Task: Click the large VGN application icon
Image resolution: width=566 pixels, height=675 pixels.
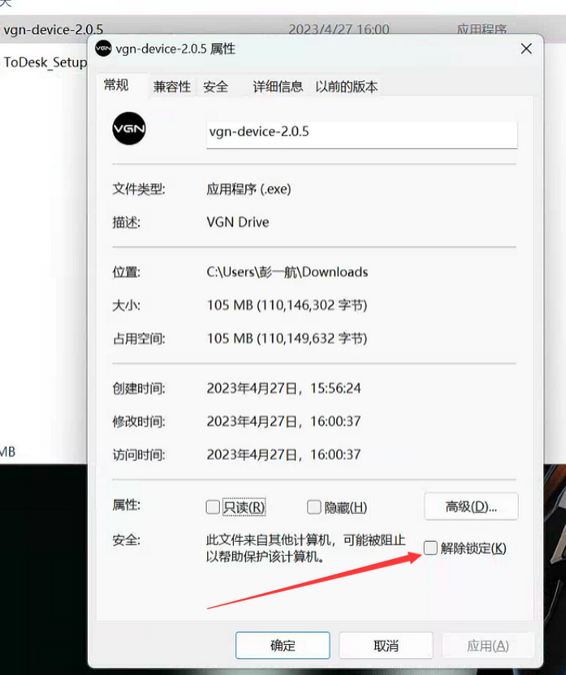Action: pos(129,128)
